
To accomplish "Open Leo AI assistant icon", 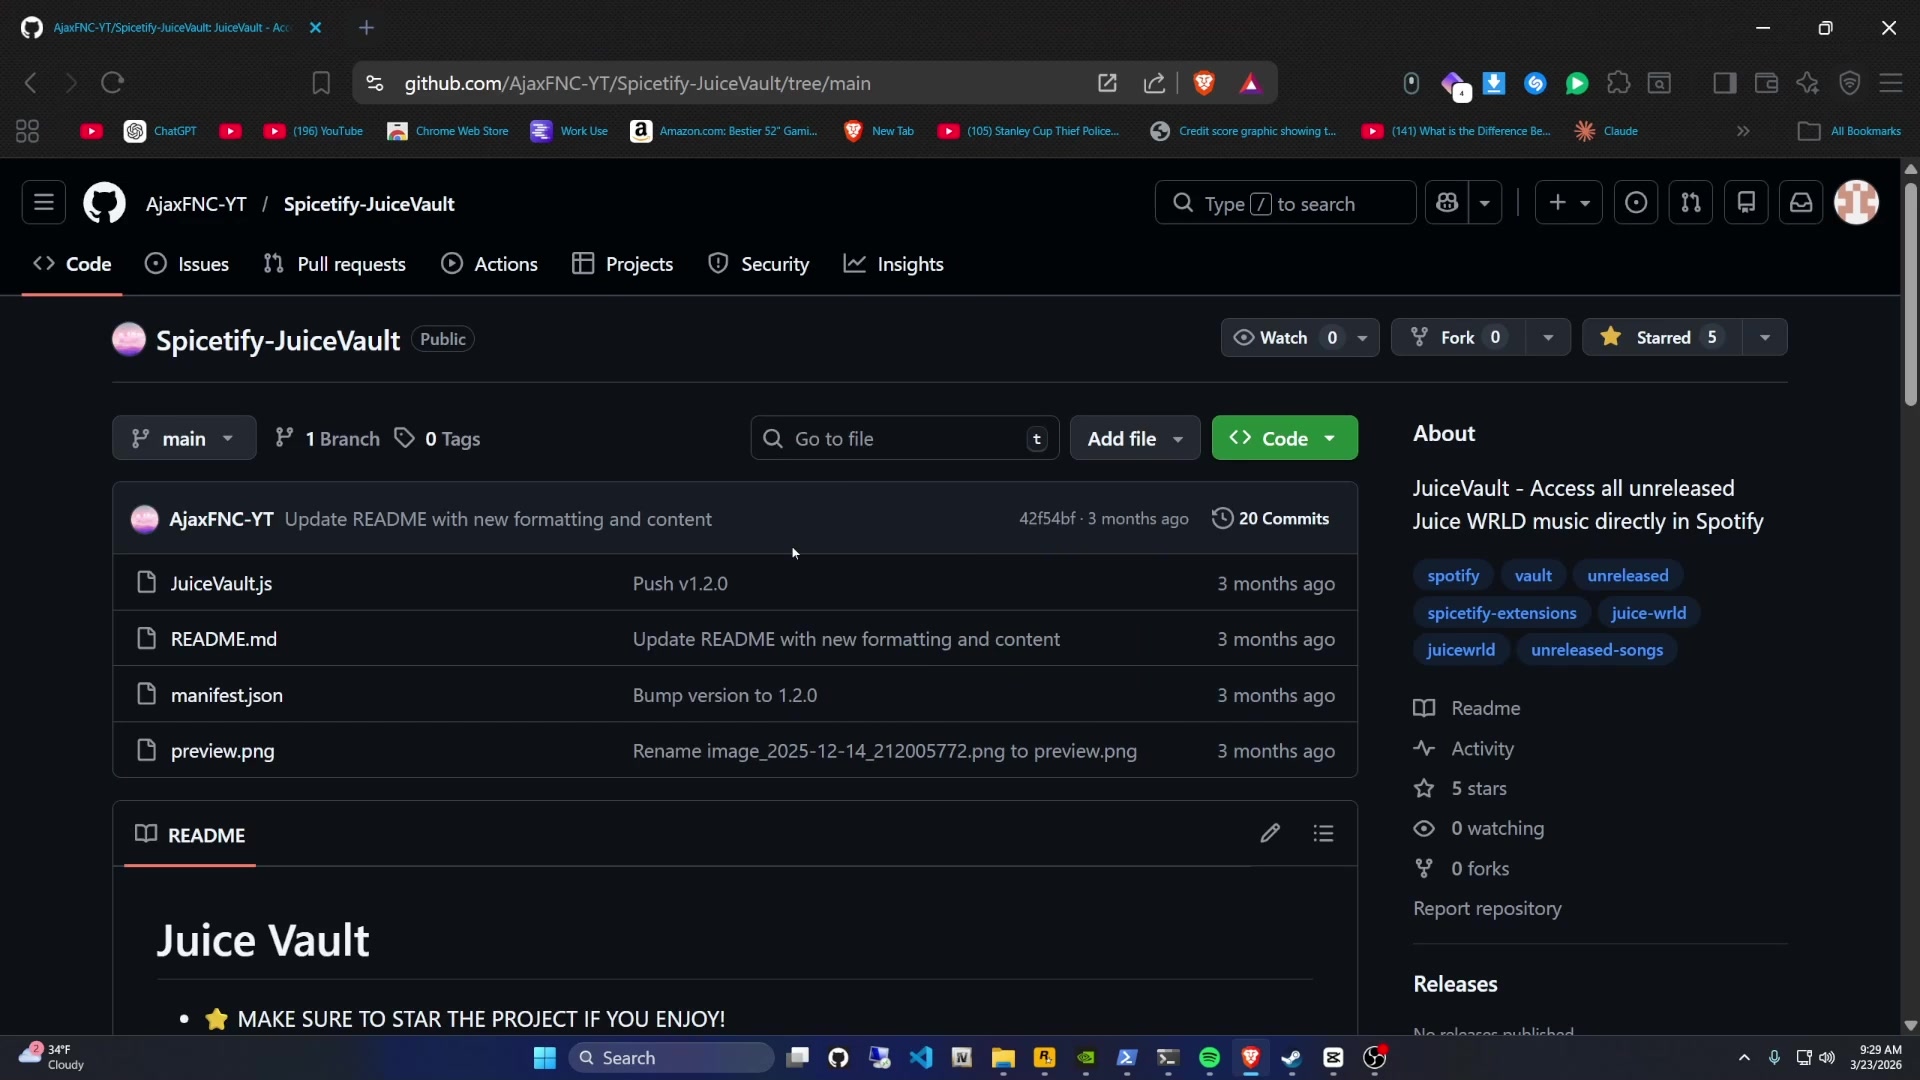I will coord(1808,83).
